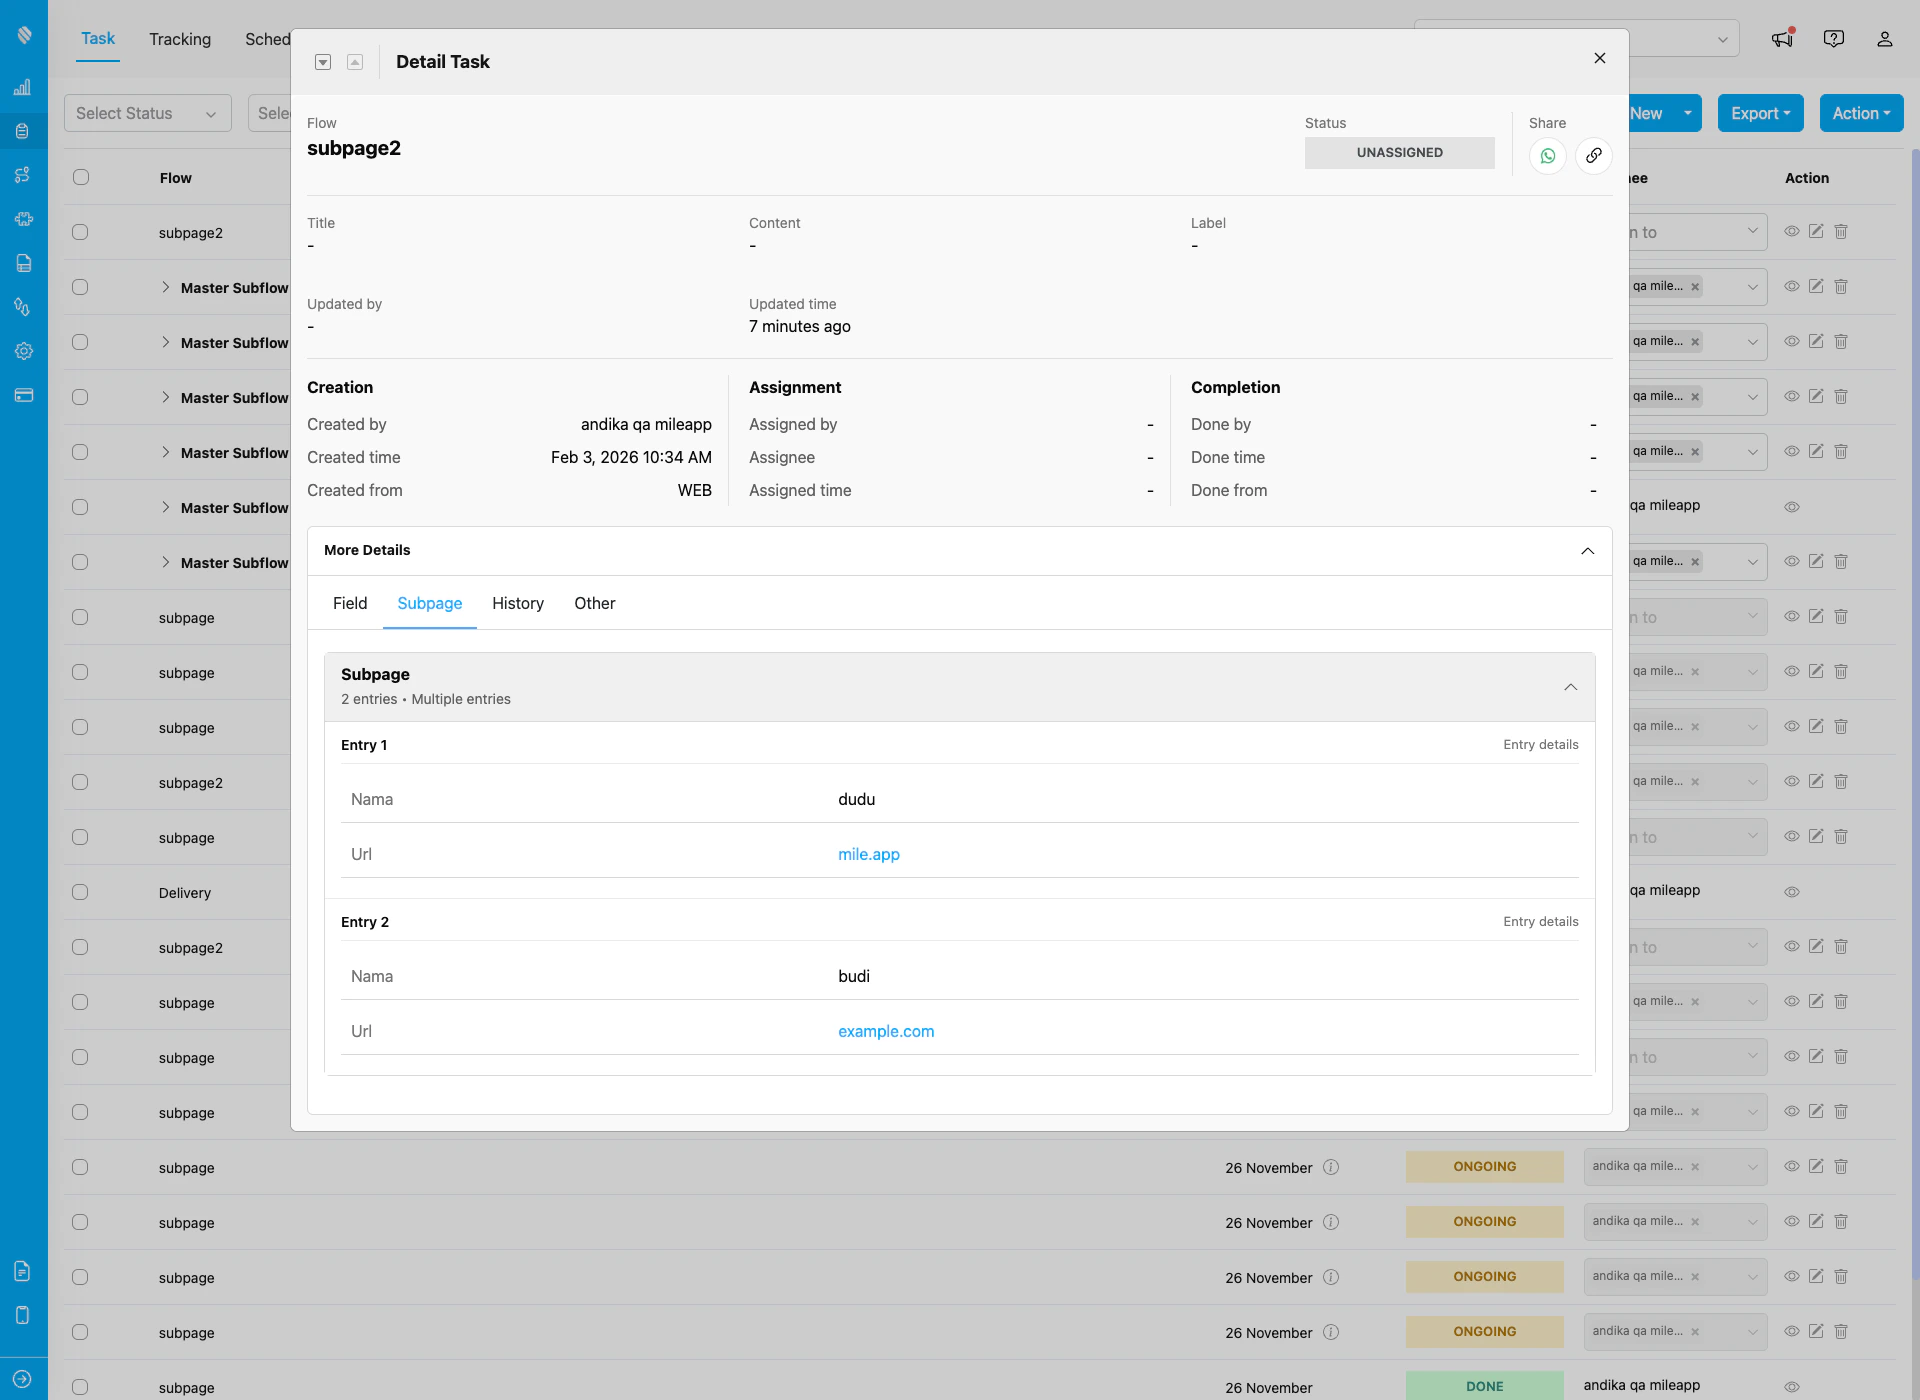Switch to the History tab
This screenshot has width=1920, height=1400.
pos(517,603)
